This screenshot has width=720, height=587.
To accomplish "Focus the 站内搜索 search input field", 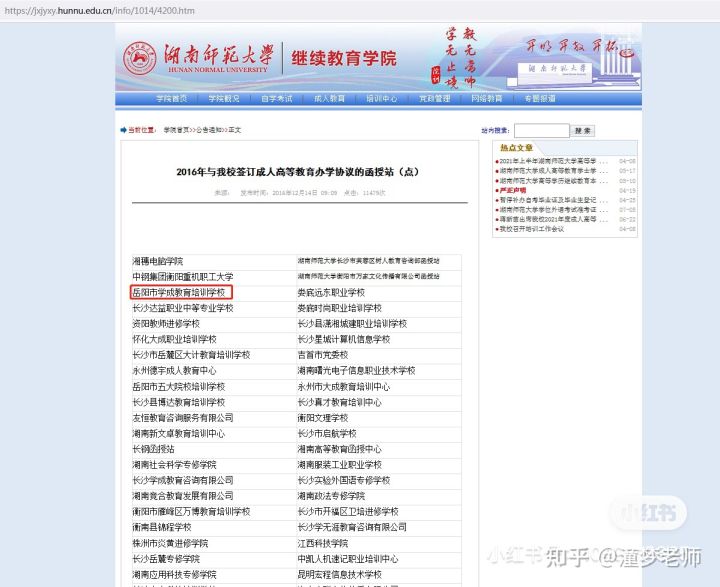I will [x=542, y=130].
